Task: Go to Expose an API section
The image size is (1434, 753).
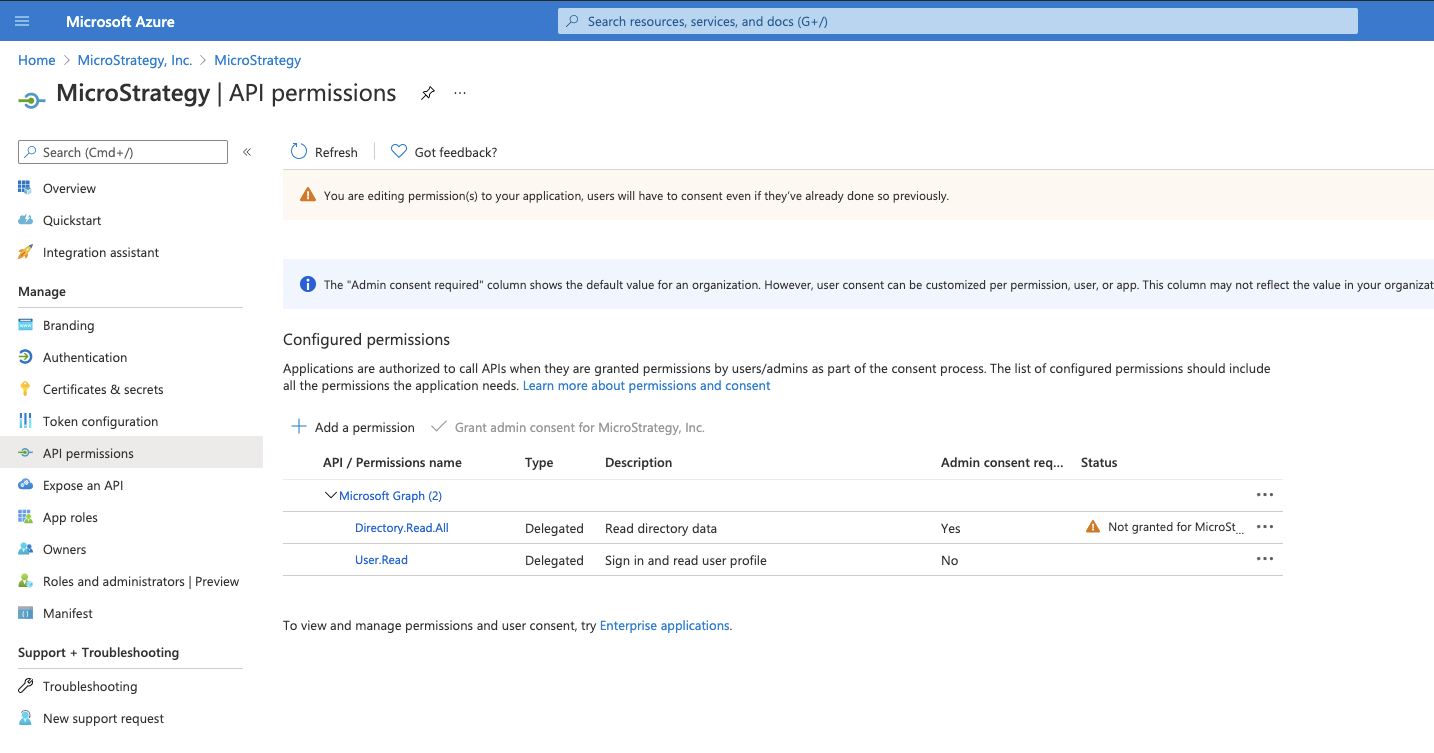Action: click(x=83, y=485)
